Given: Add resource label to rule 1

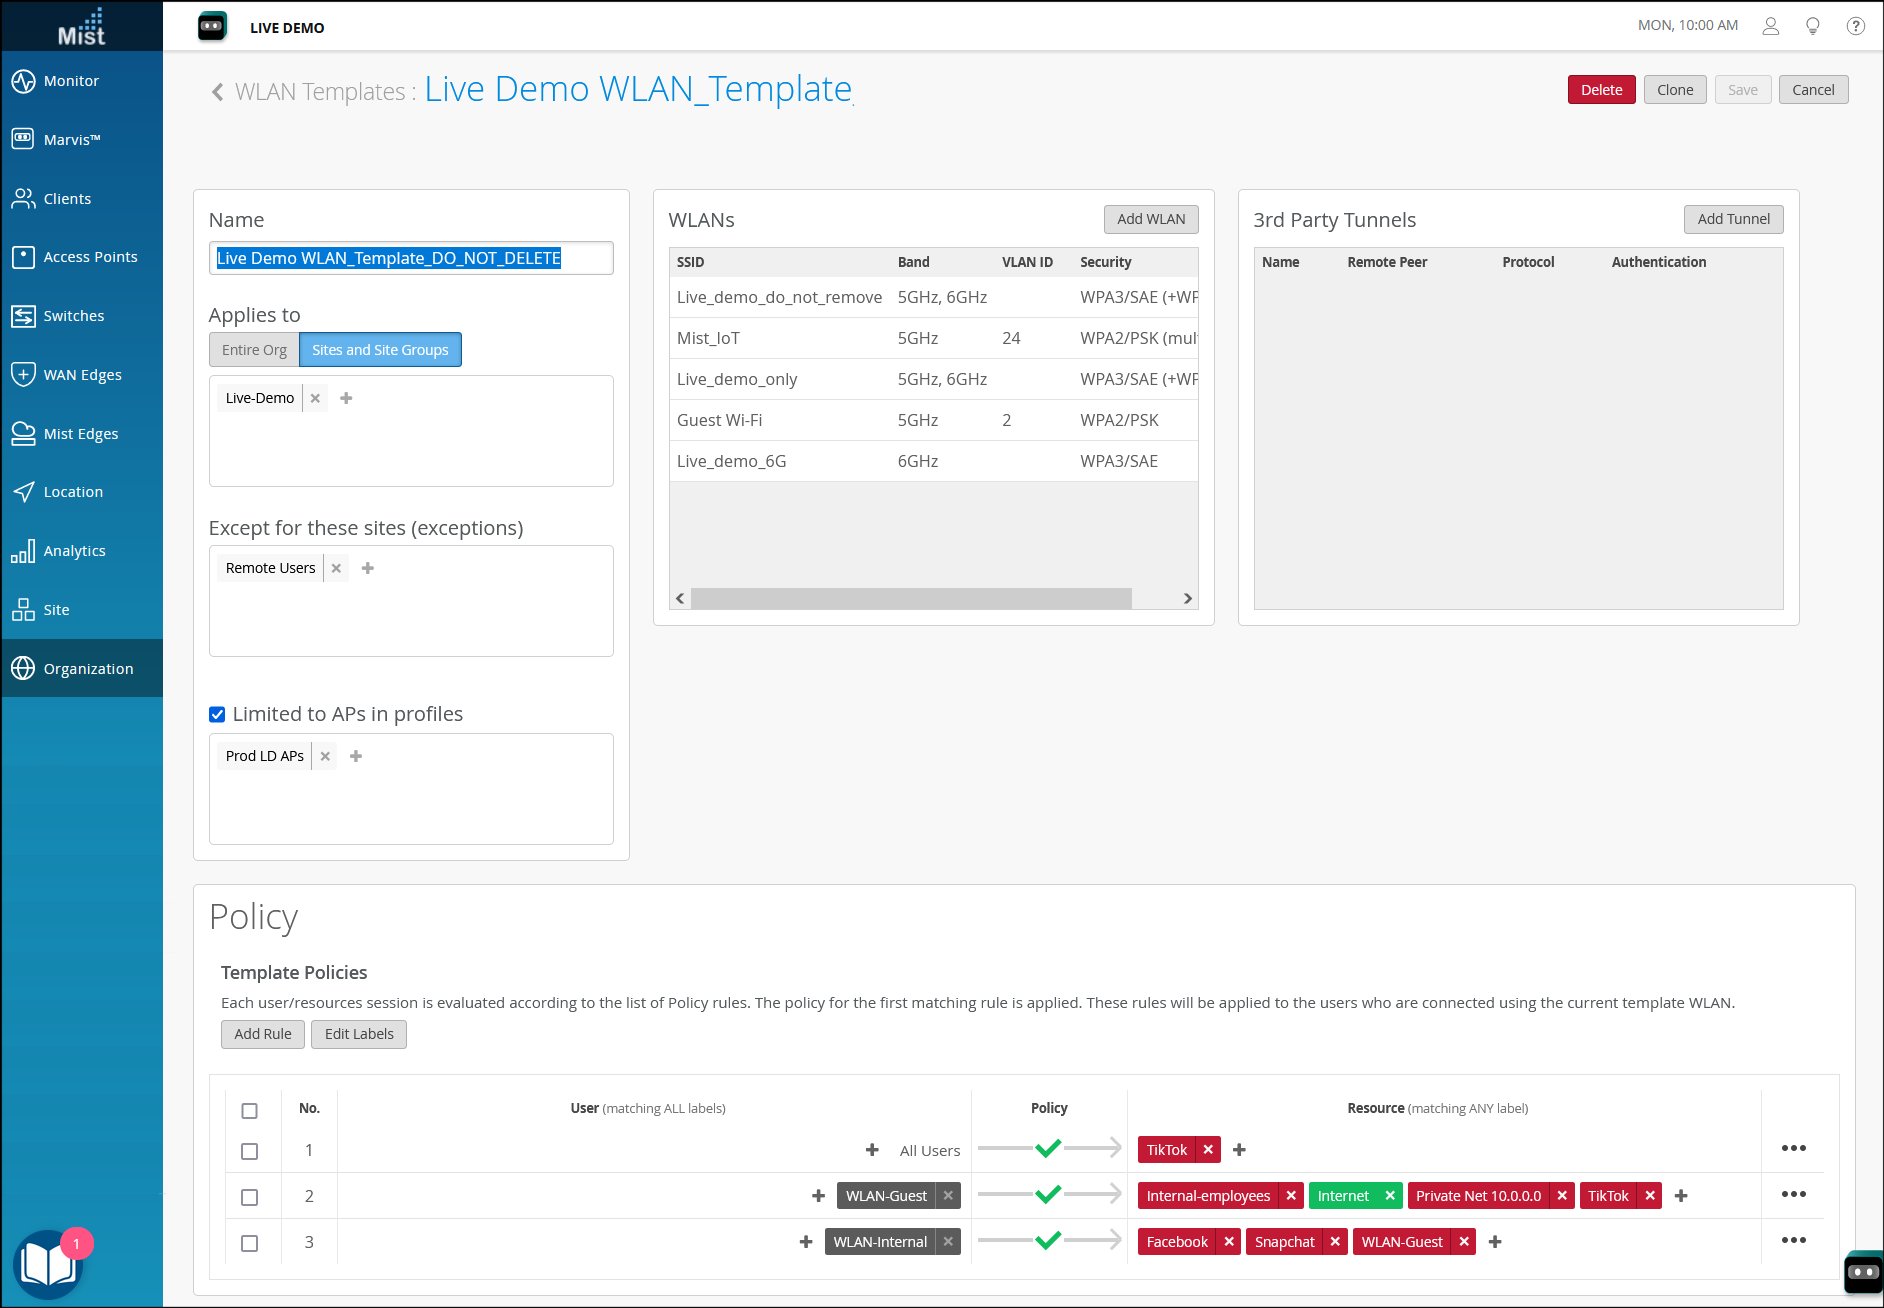Looking at the screenshot, I should pyautogui.click(x=1239, y=1150).
